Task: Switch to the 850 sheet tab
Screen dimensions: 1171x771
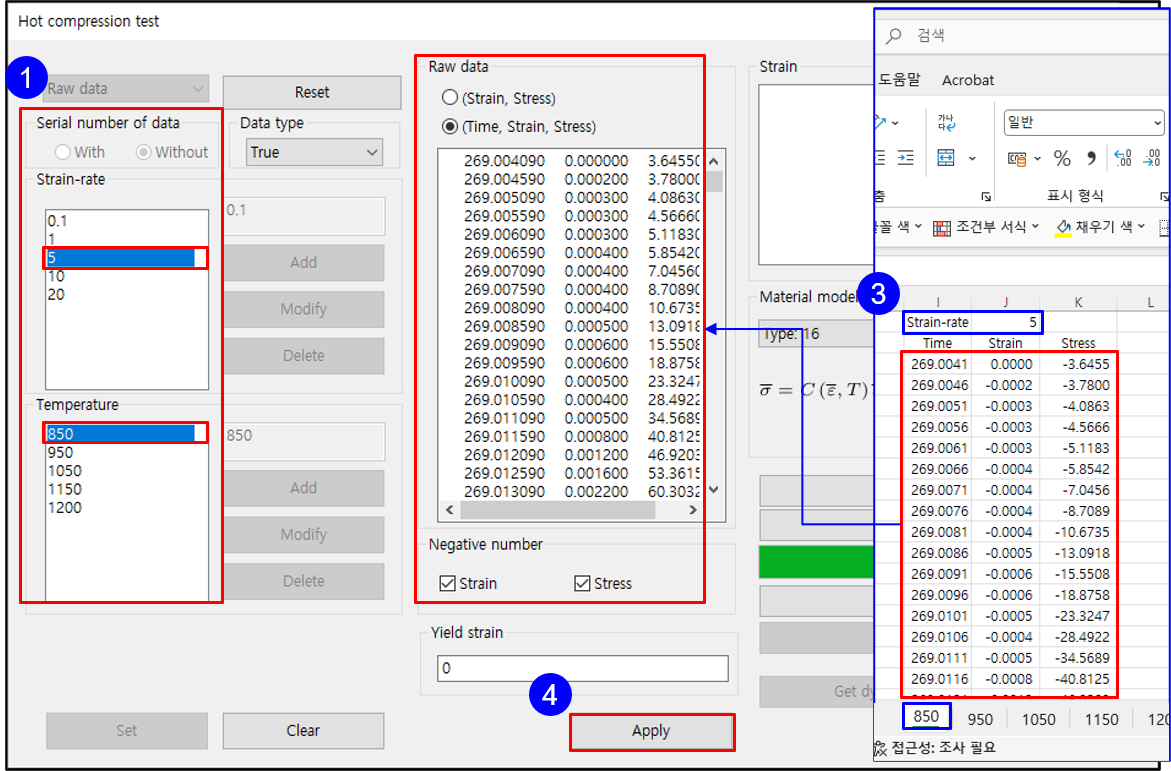Action: [926, 716]
